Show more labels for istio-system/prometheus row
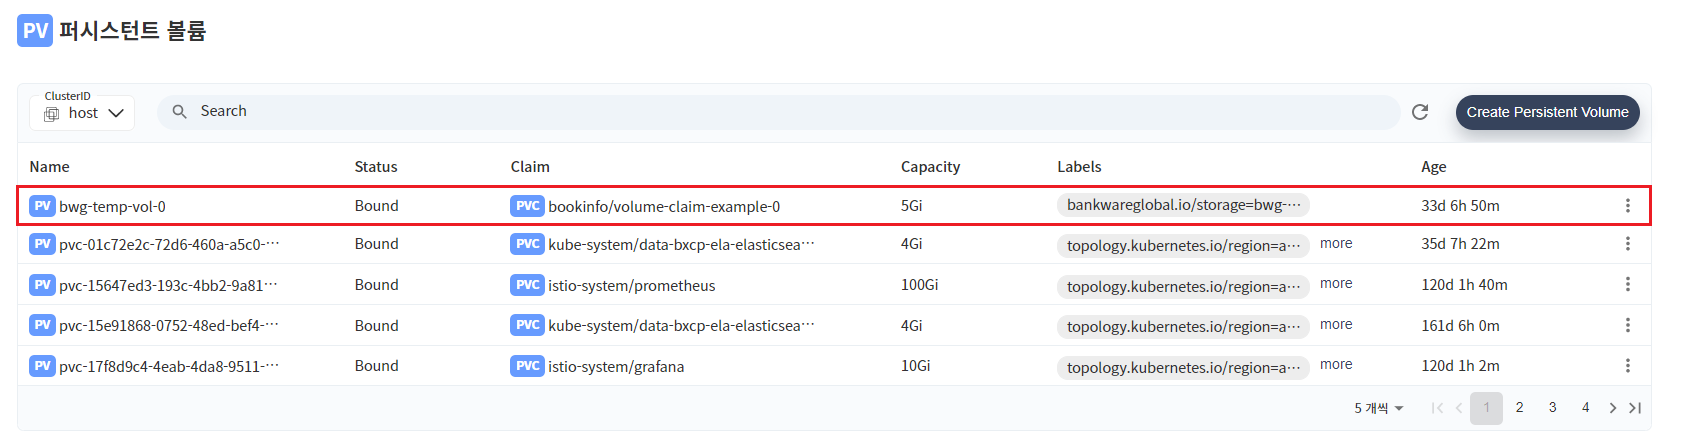 click(x=1336, y=284)
